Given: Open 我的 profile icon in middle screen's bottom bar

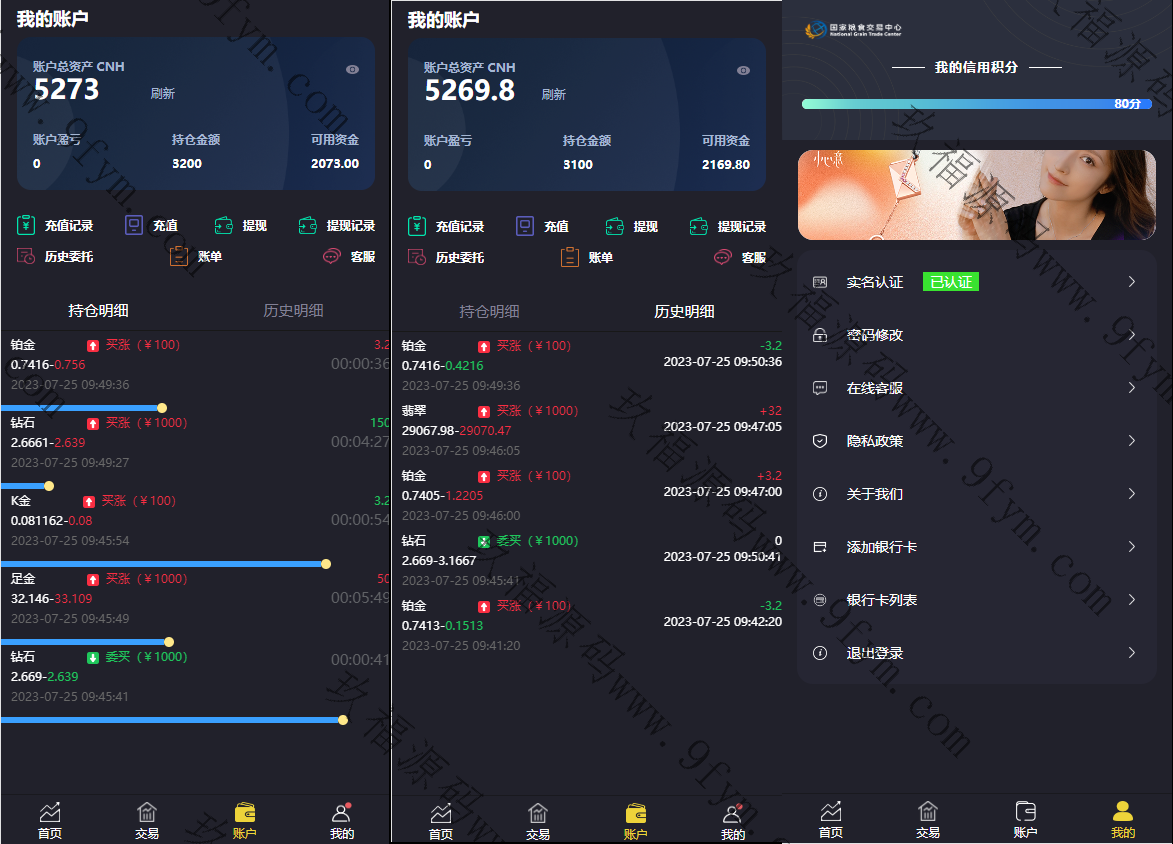Looking at the screenshot, I should pos(733,819).
